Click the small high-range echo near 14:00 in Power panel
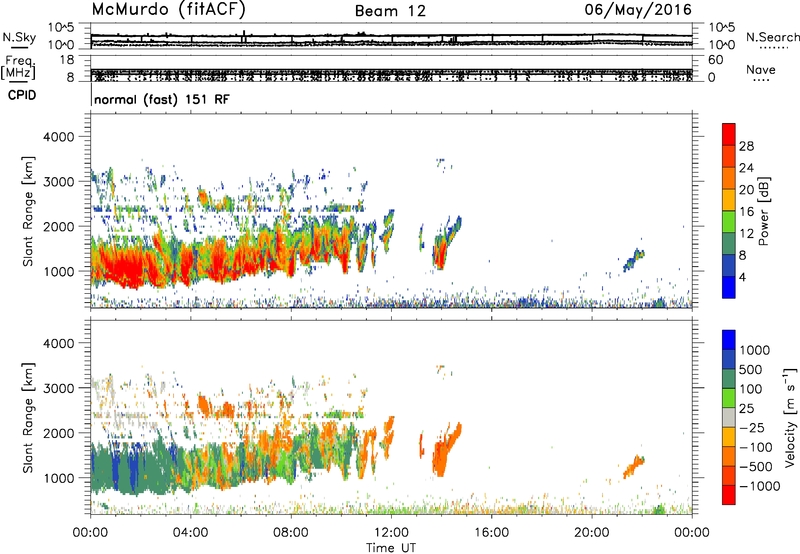Image resolution: width=800 pixels, height=554 pixels. coord(442,164)
